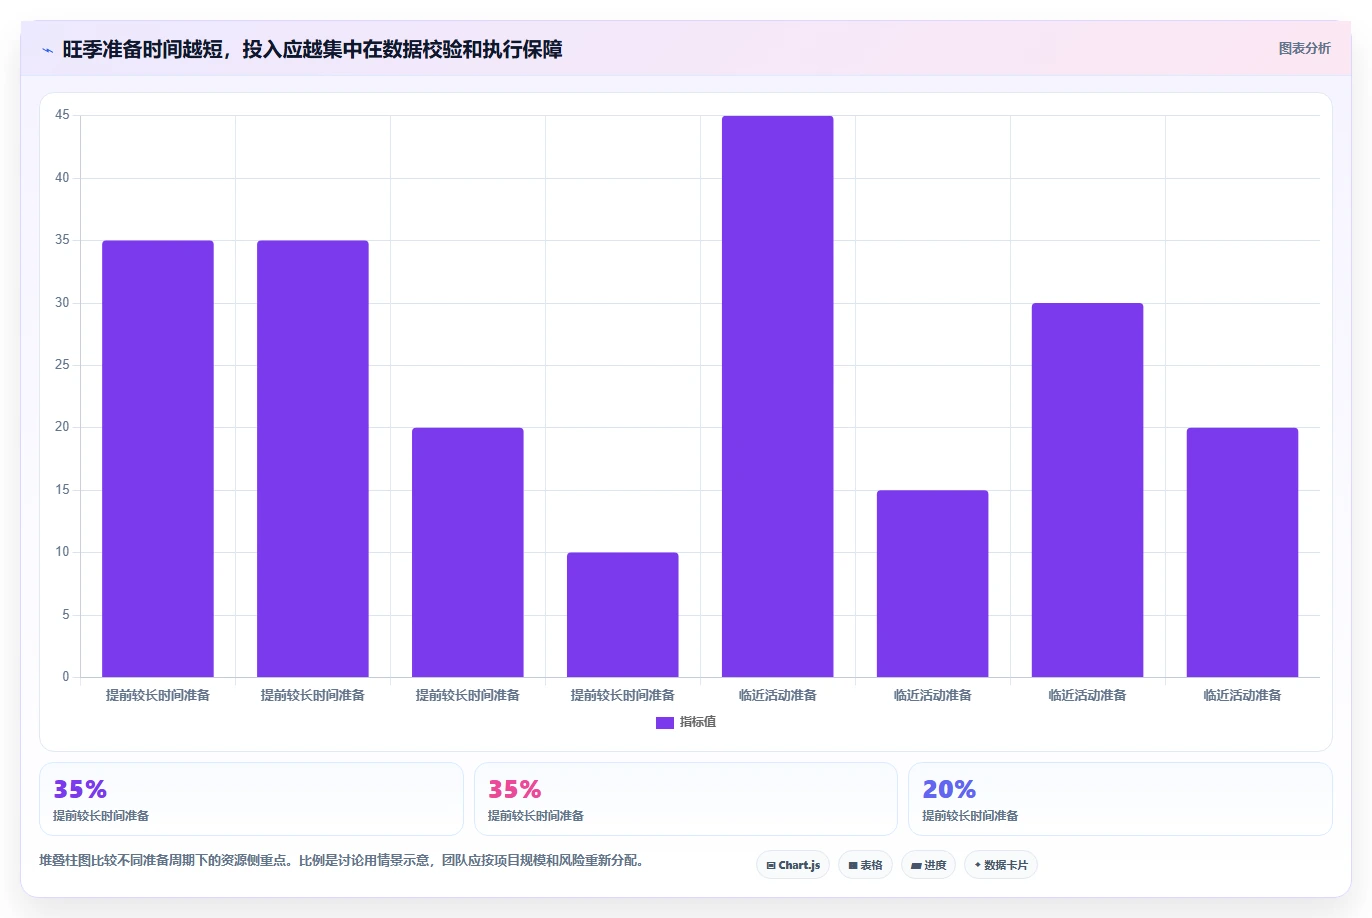Toggle the 指标值 legend color swatch
1372x918 pixels.
665,723
